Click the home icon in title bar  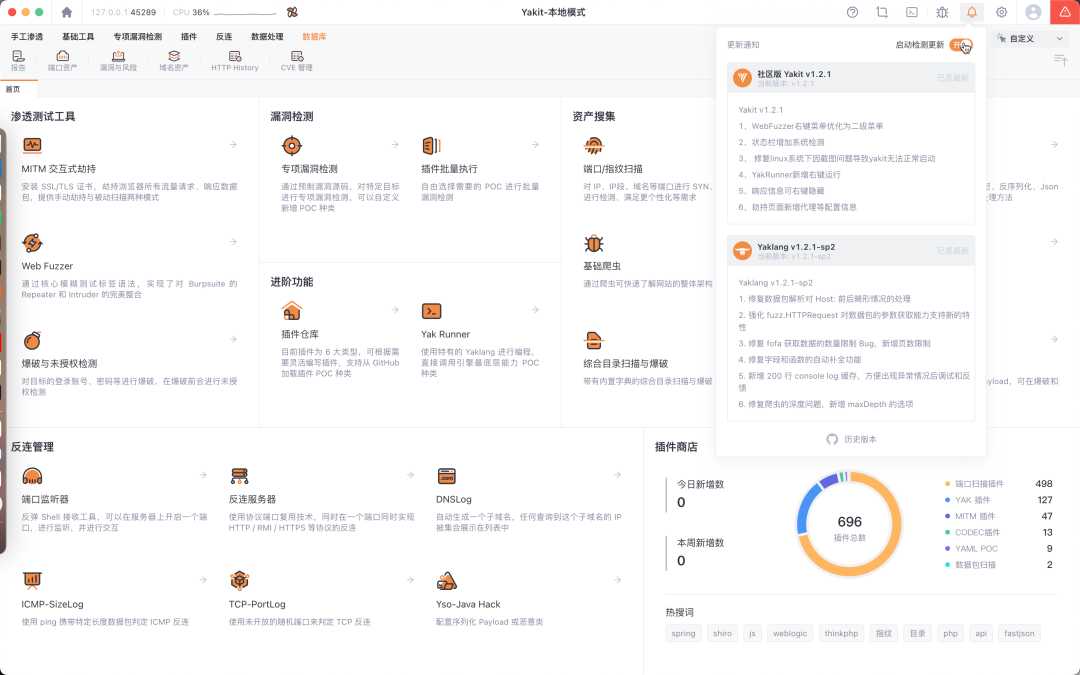[67, 12]
